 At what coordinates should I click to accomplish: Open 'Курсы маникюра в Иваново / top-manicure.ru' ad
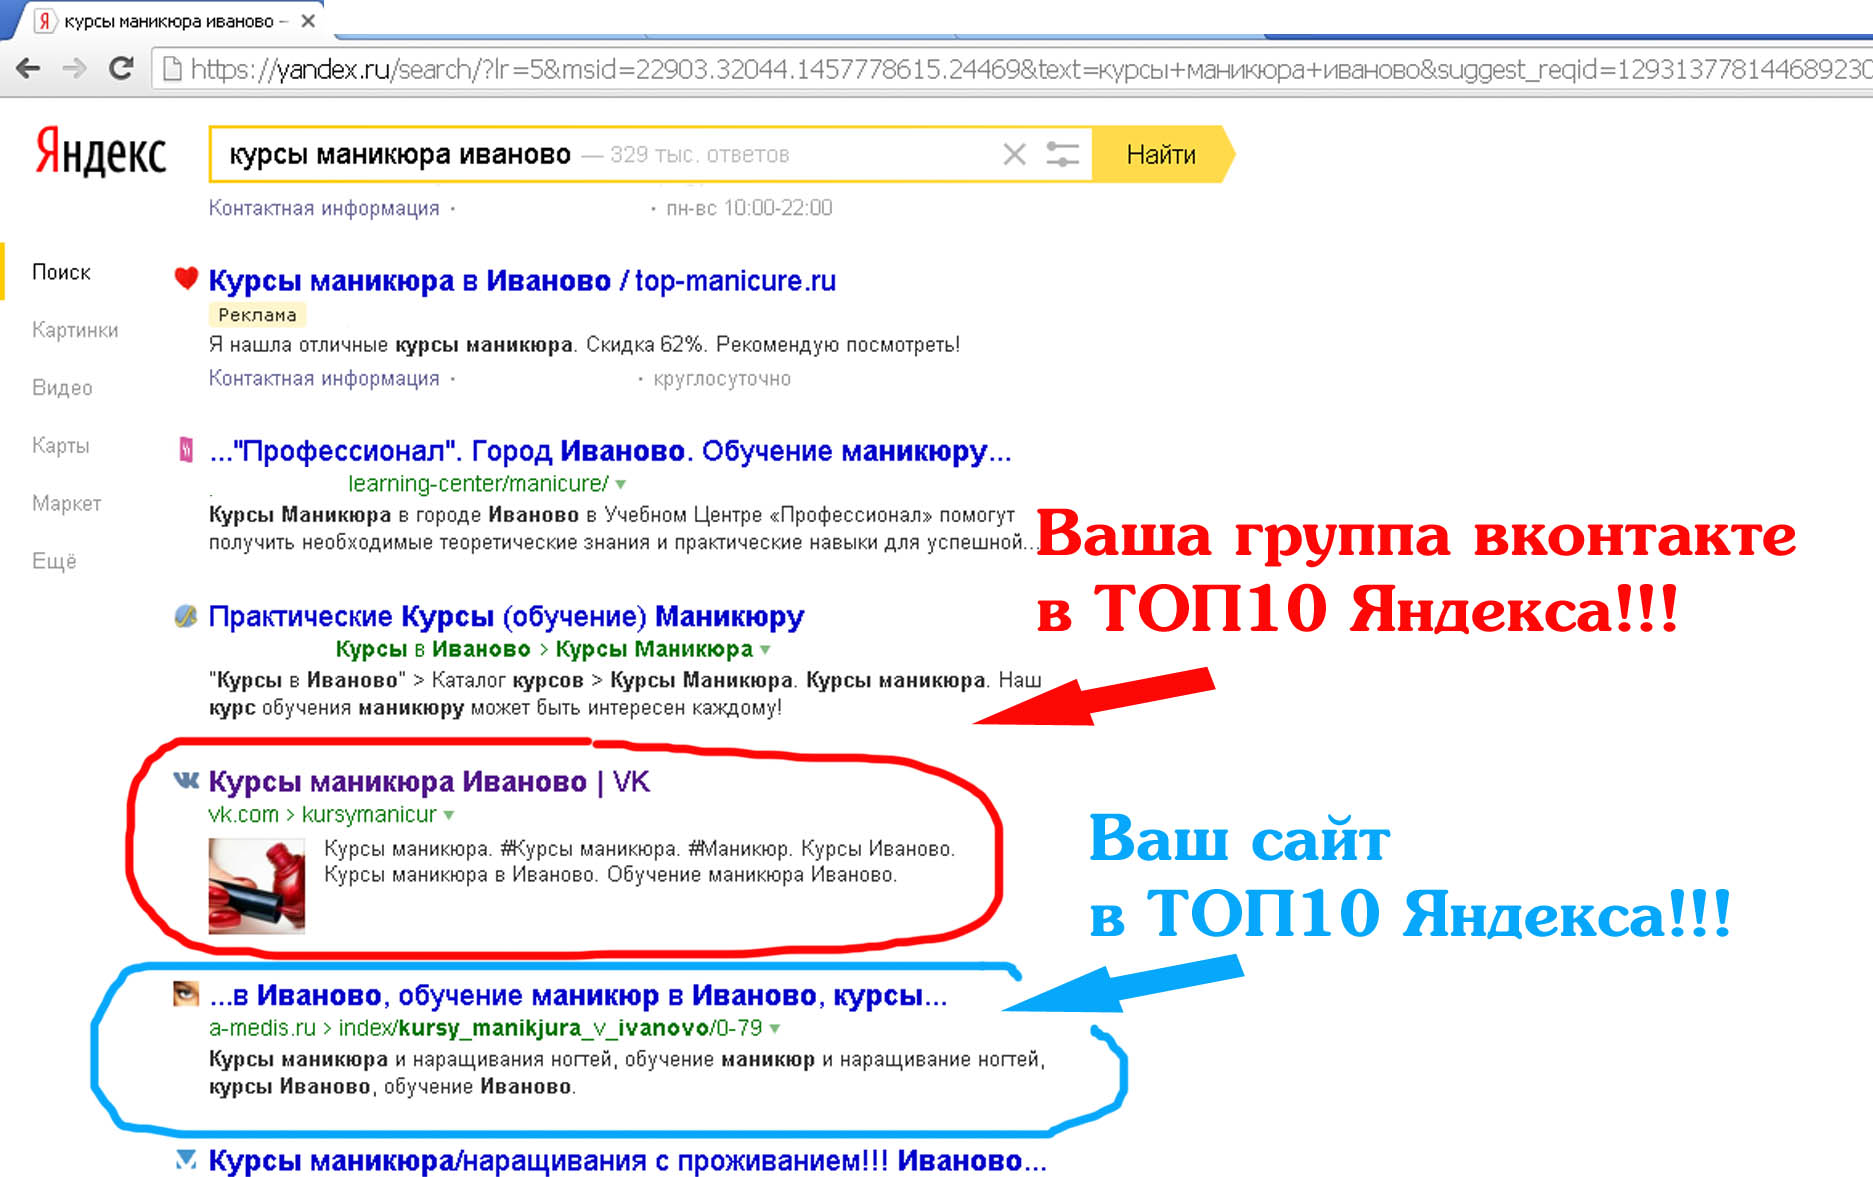522,281
